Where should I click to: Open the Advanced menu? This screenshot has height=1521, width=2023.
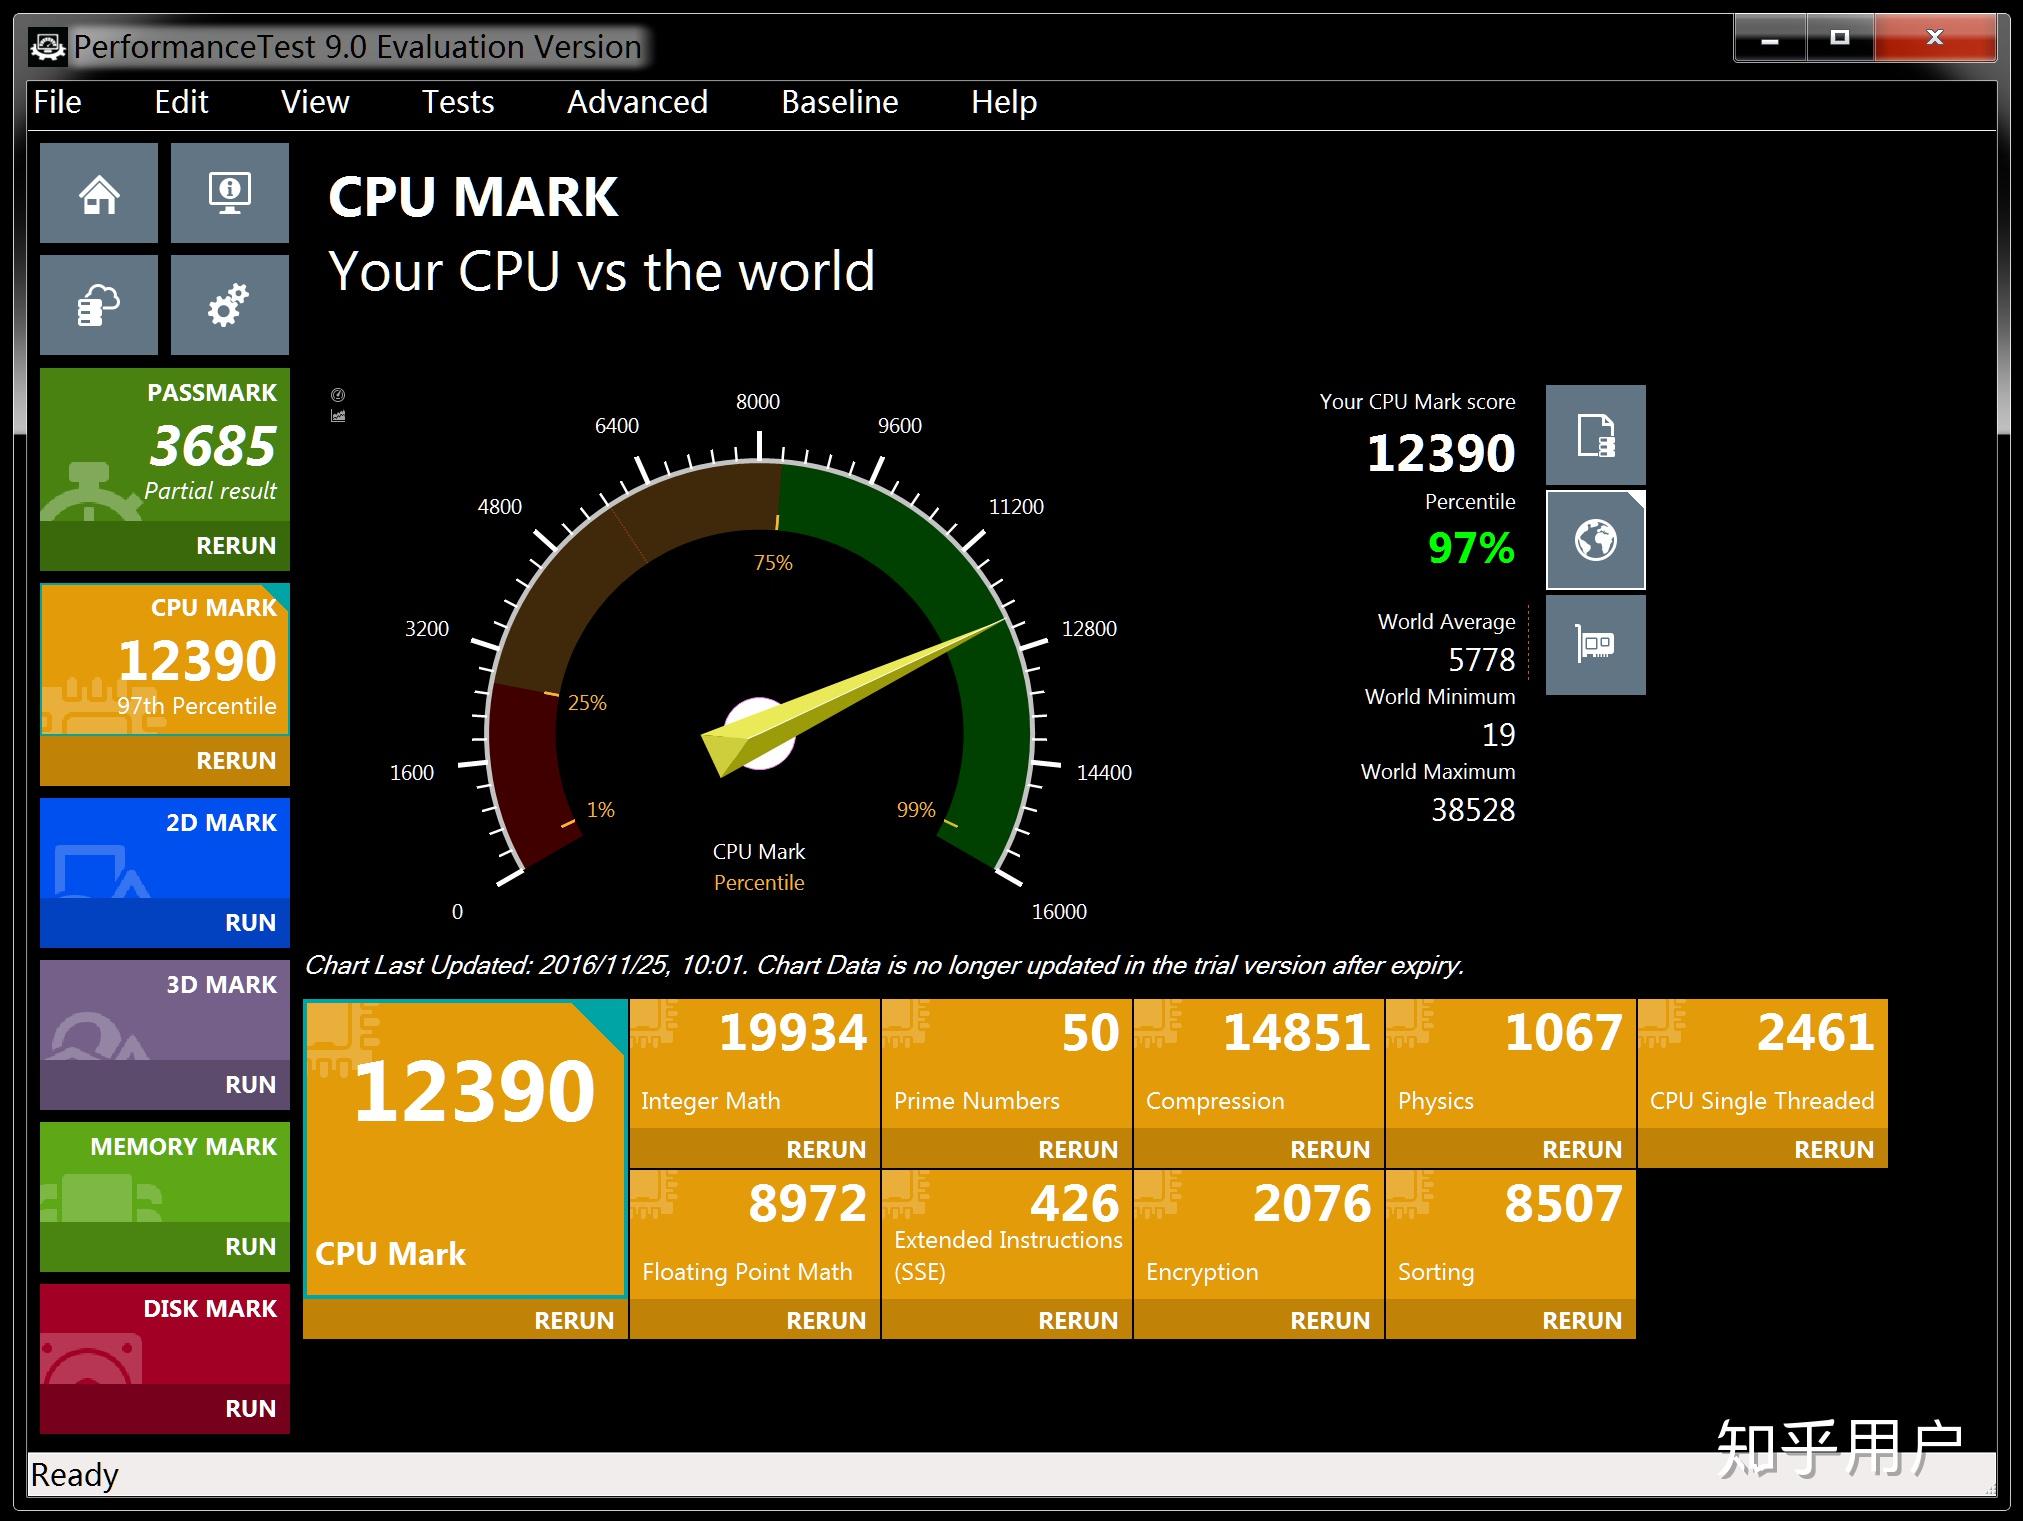637,102
